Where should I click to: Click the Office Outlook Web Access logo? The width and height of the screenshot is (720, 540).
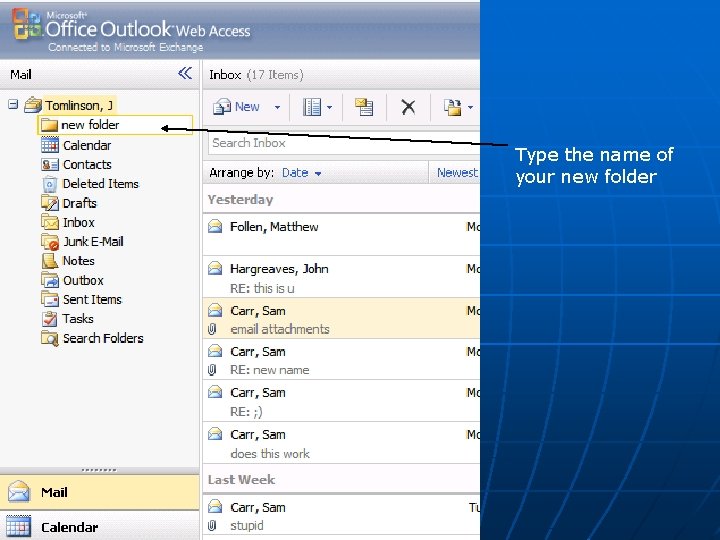pyautogui.click(x=131, y=30)
